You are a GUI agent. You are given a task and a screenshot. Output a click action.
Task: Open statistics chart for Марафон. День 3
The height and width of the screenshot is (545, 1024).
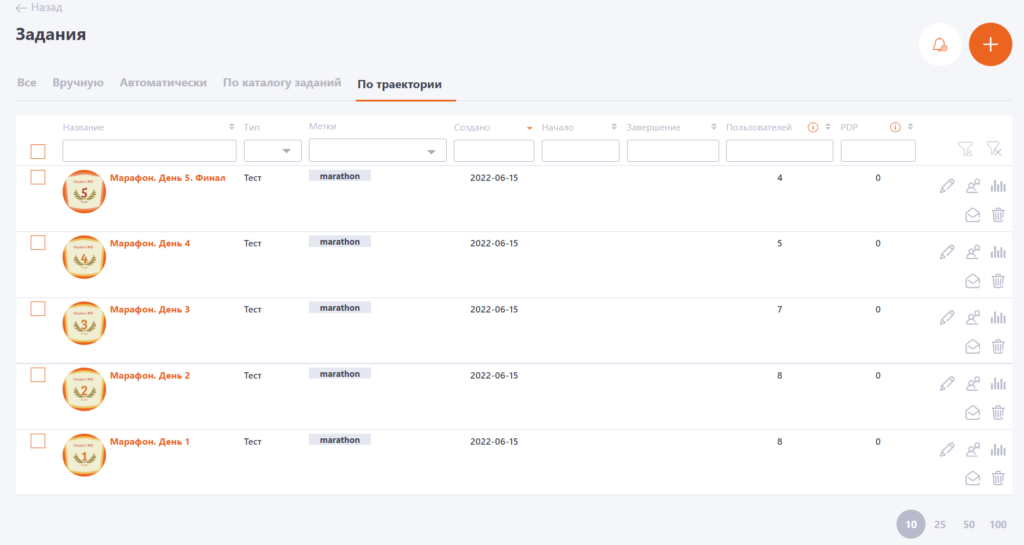pyautogui.click(x=998, y=318)
